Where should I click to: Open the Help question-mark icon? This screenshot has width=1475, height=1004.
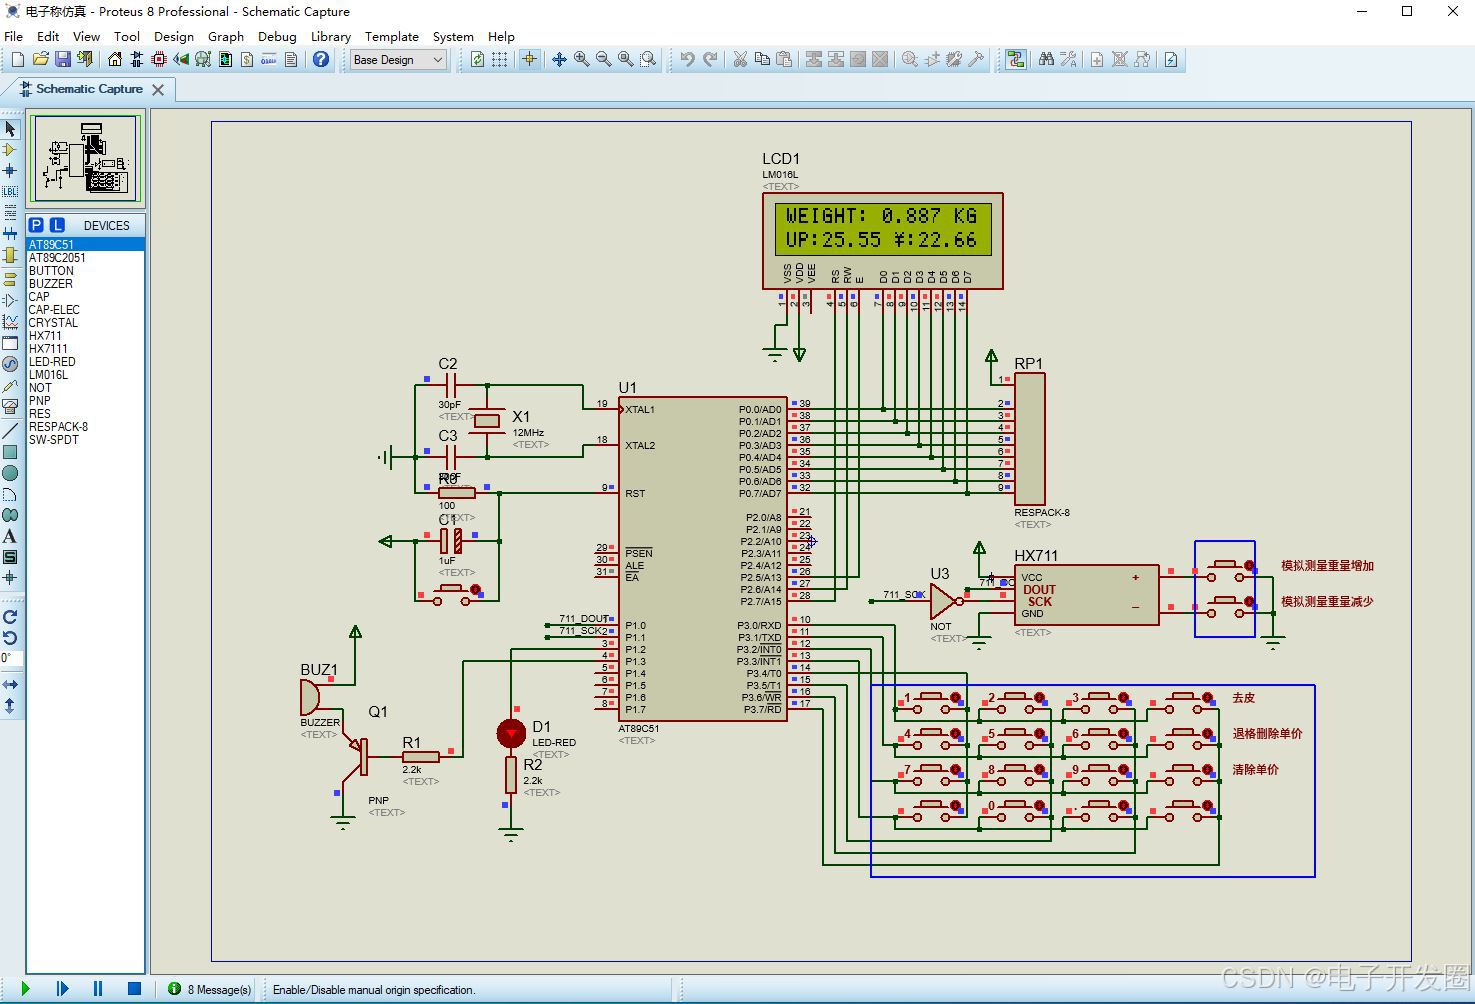coord(321,60)
